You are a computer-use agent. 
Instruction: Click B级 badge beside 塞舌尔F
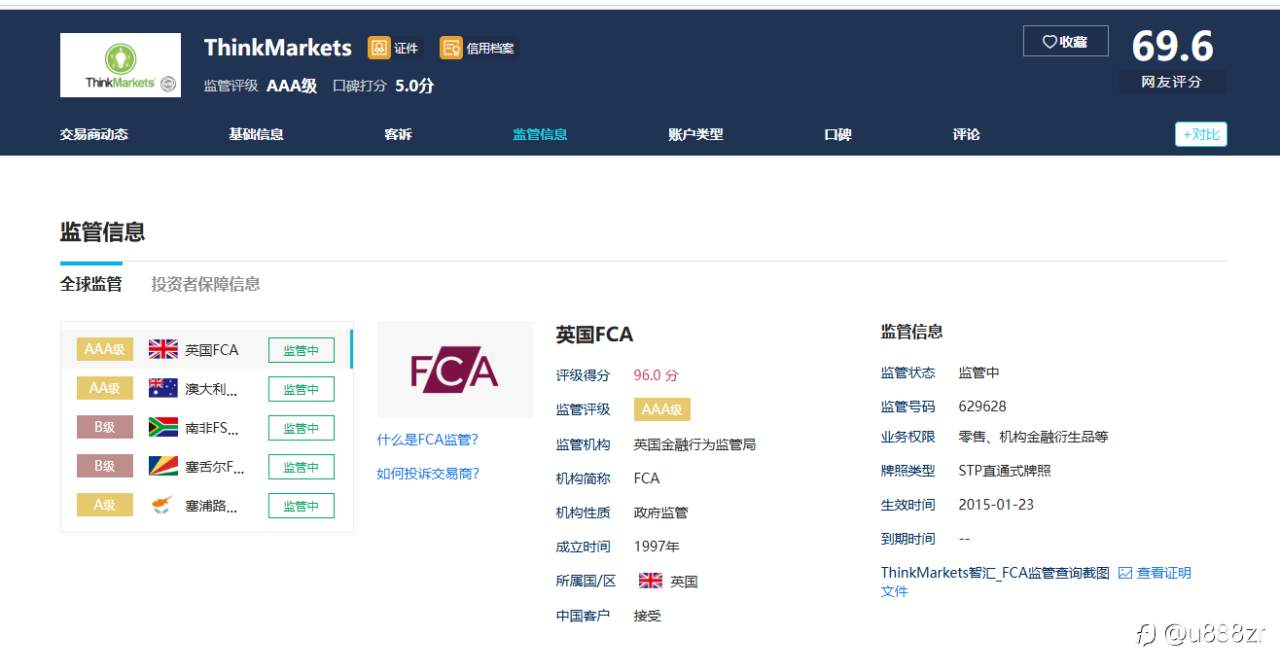click(105, 466)
